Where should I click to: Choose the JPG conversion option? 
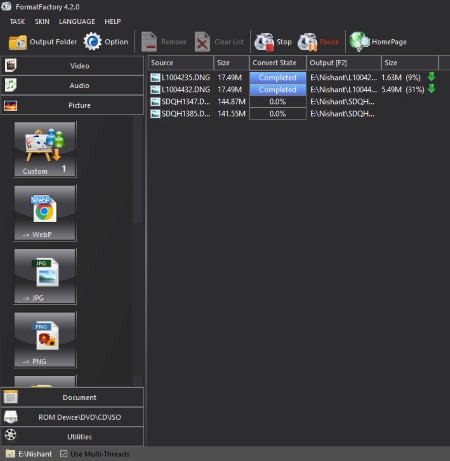tap(45, 276)
